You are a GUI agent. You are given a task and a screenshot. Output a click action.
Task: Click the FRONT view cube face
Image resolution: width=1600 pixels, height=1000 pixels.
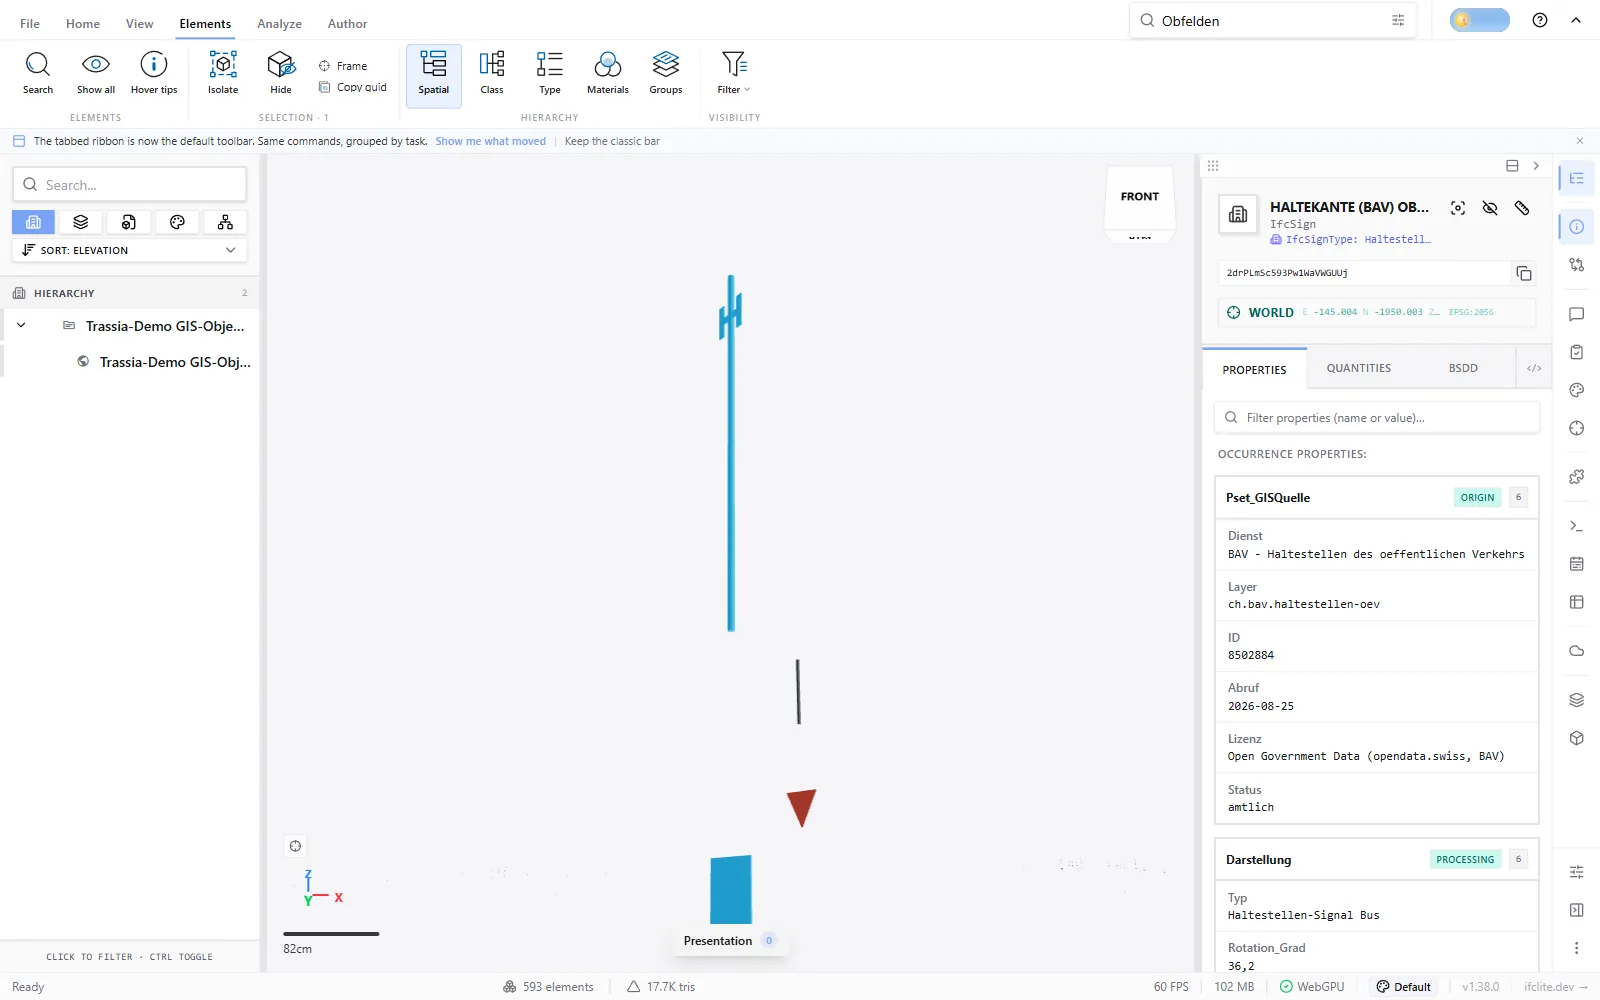click(1140, 197)
